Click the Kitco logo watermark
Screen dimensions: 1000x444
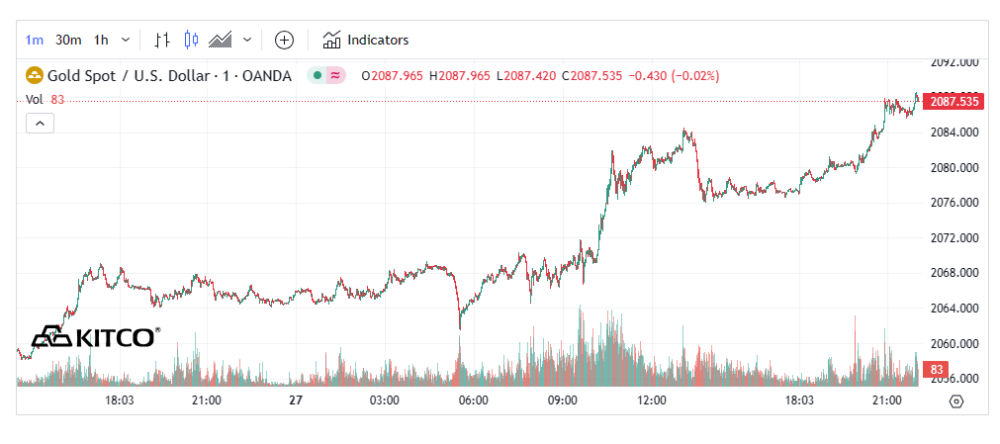[x=96, y=336]
